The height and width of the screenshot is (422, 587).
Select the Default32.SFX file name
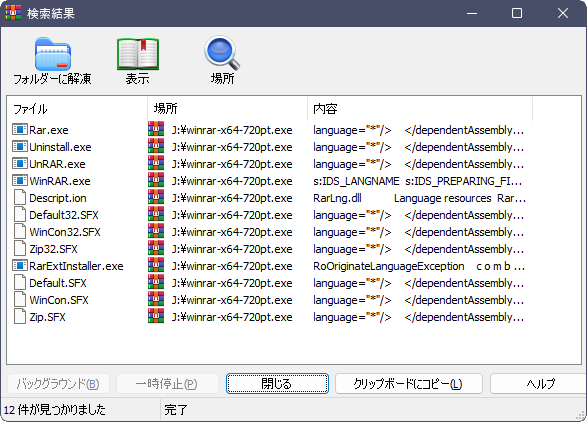[x=64, y=215]
